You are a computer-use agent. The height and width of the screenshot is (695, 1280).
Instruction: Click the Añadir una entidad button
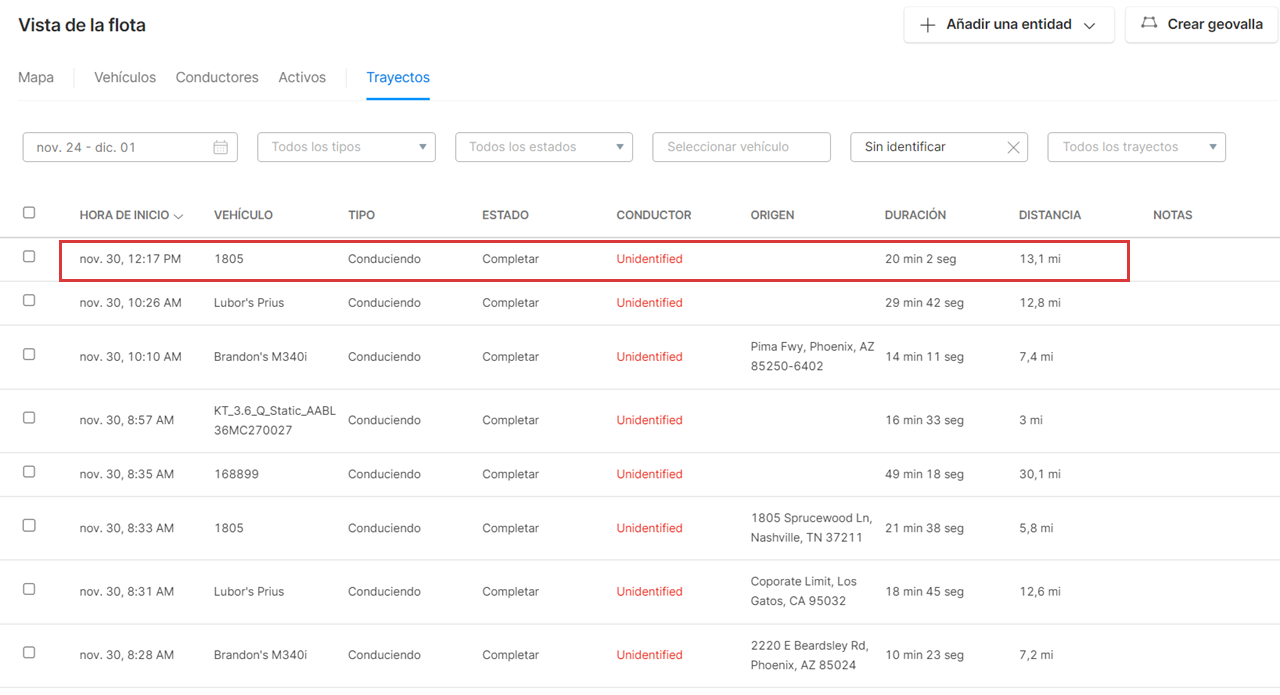pyautogui.click(x=1009, y=25)
